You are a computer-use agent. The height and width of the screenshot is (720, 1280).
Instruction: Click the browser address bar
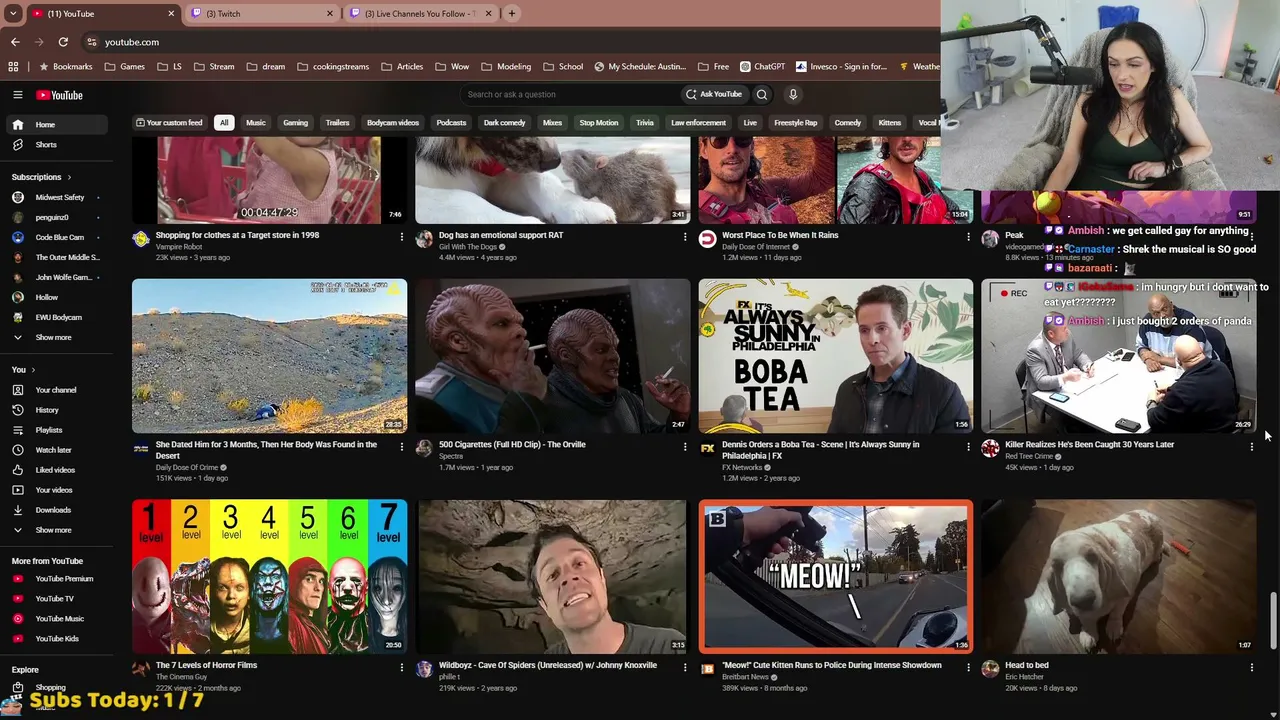pyautogui.click(x=510, y=42)
